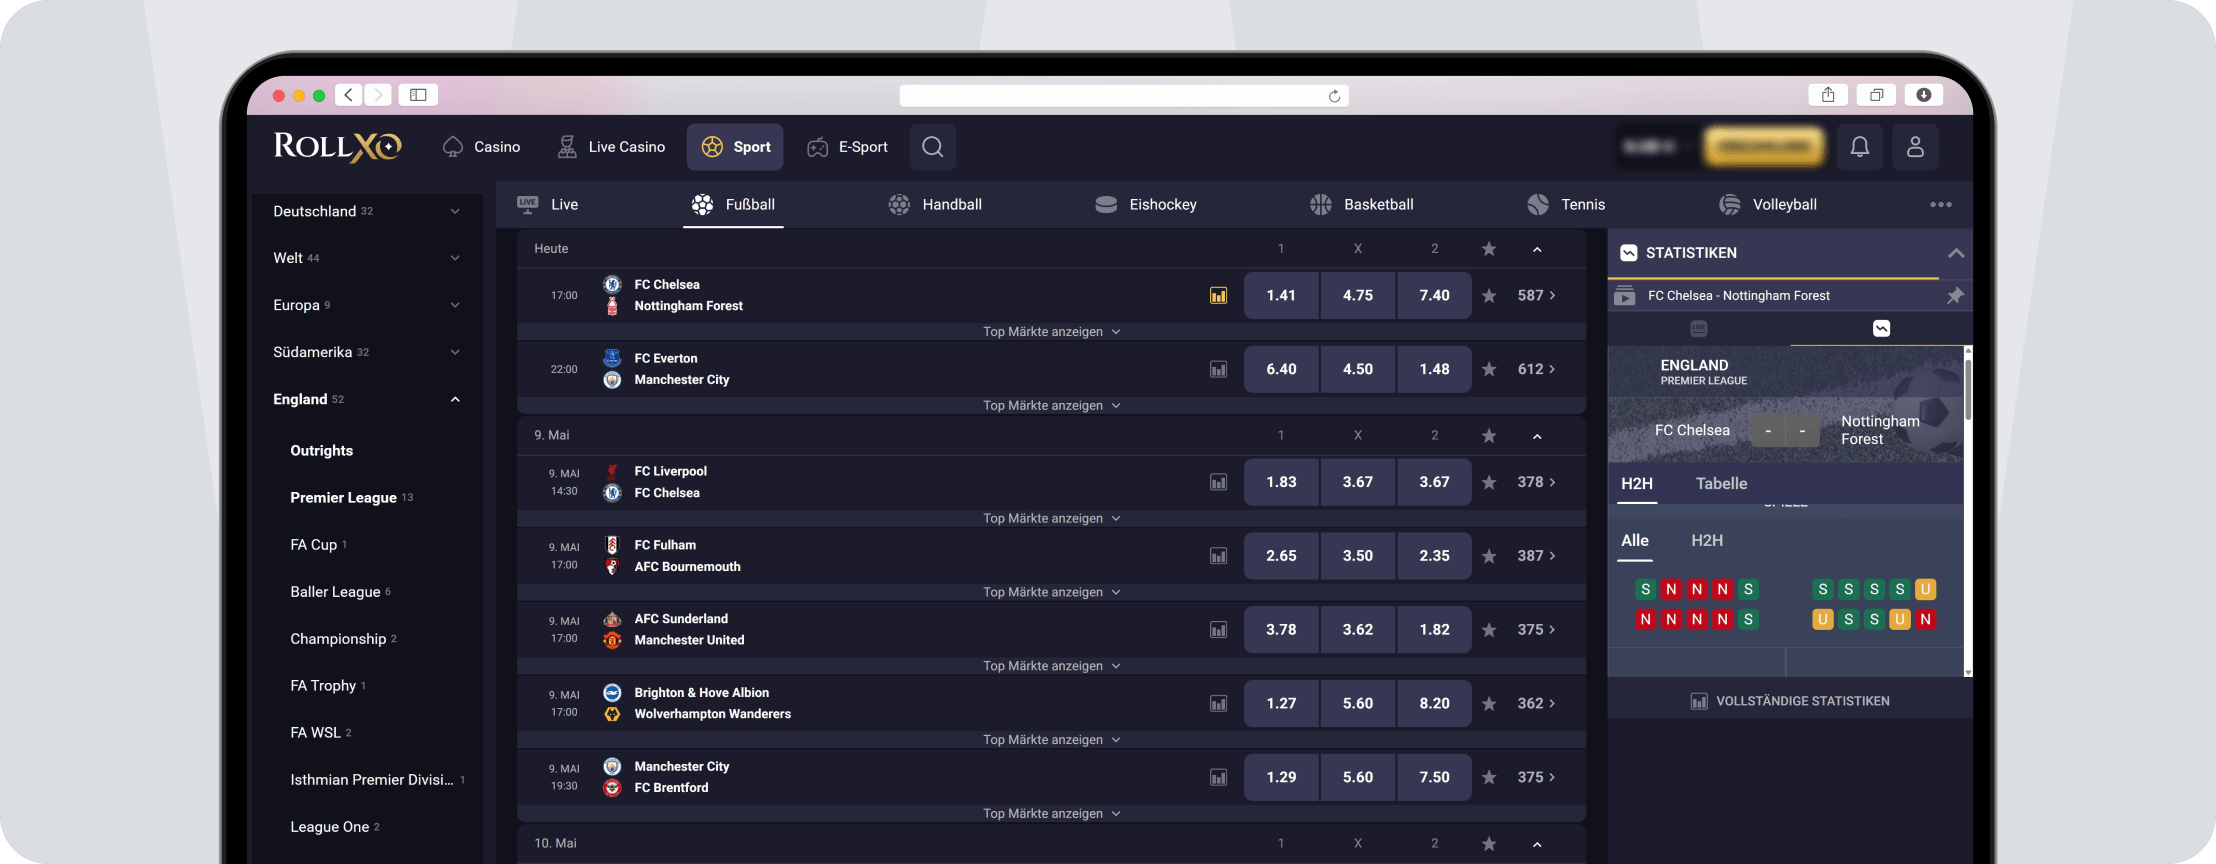Open statistics icon for FC Everton vs Manchester City
Screen dimensions: 2216x864
tap(1218, 369)
